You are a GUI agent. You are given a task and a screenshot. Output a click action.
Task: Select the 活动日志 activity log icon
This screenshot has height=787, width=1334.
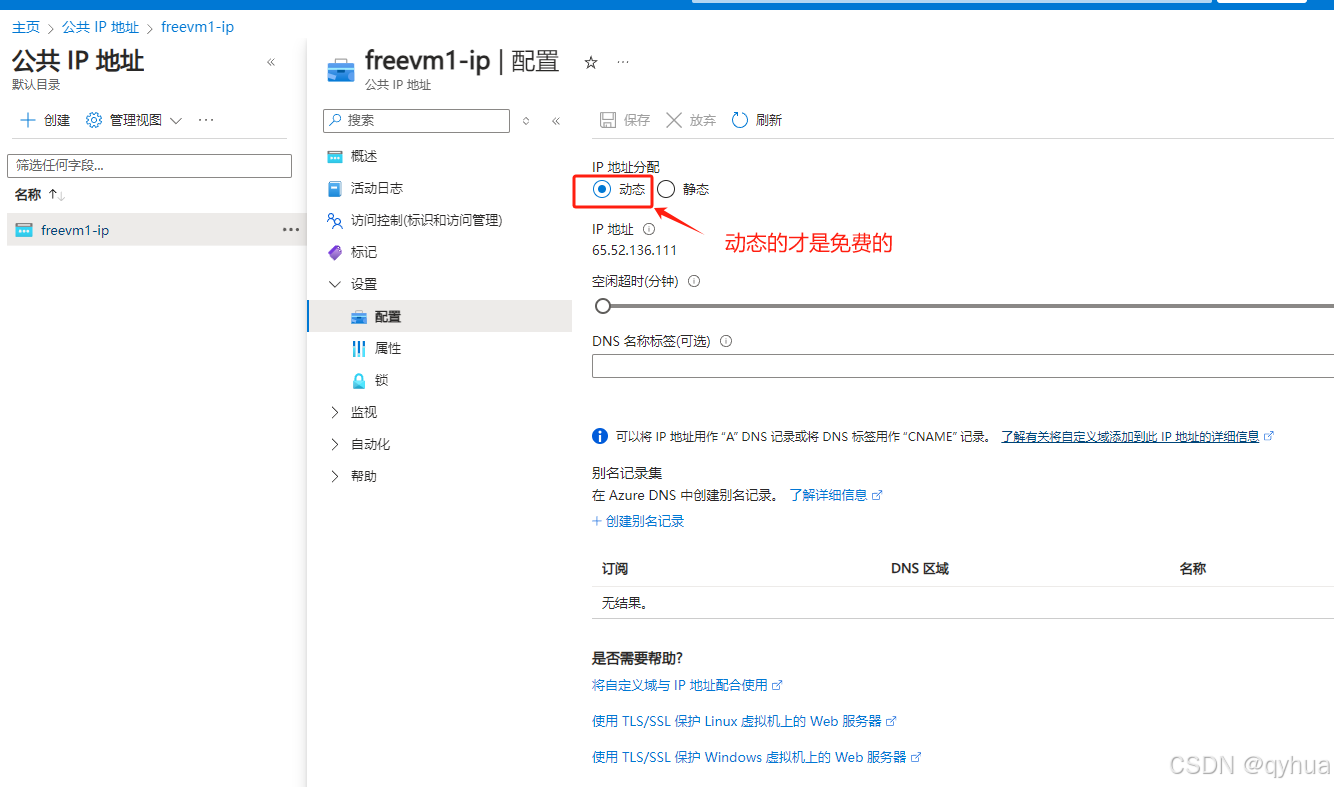tap(335, 188)
